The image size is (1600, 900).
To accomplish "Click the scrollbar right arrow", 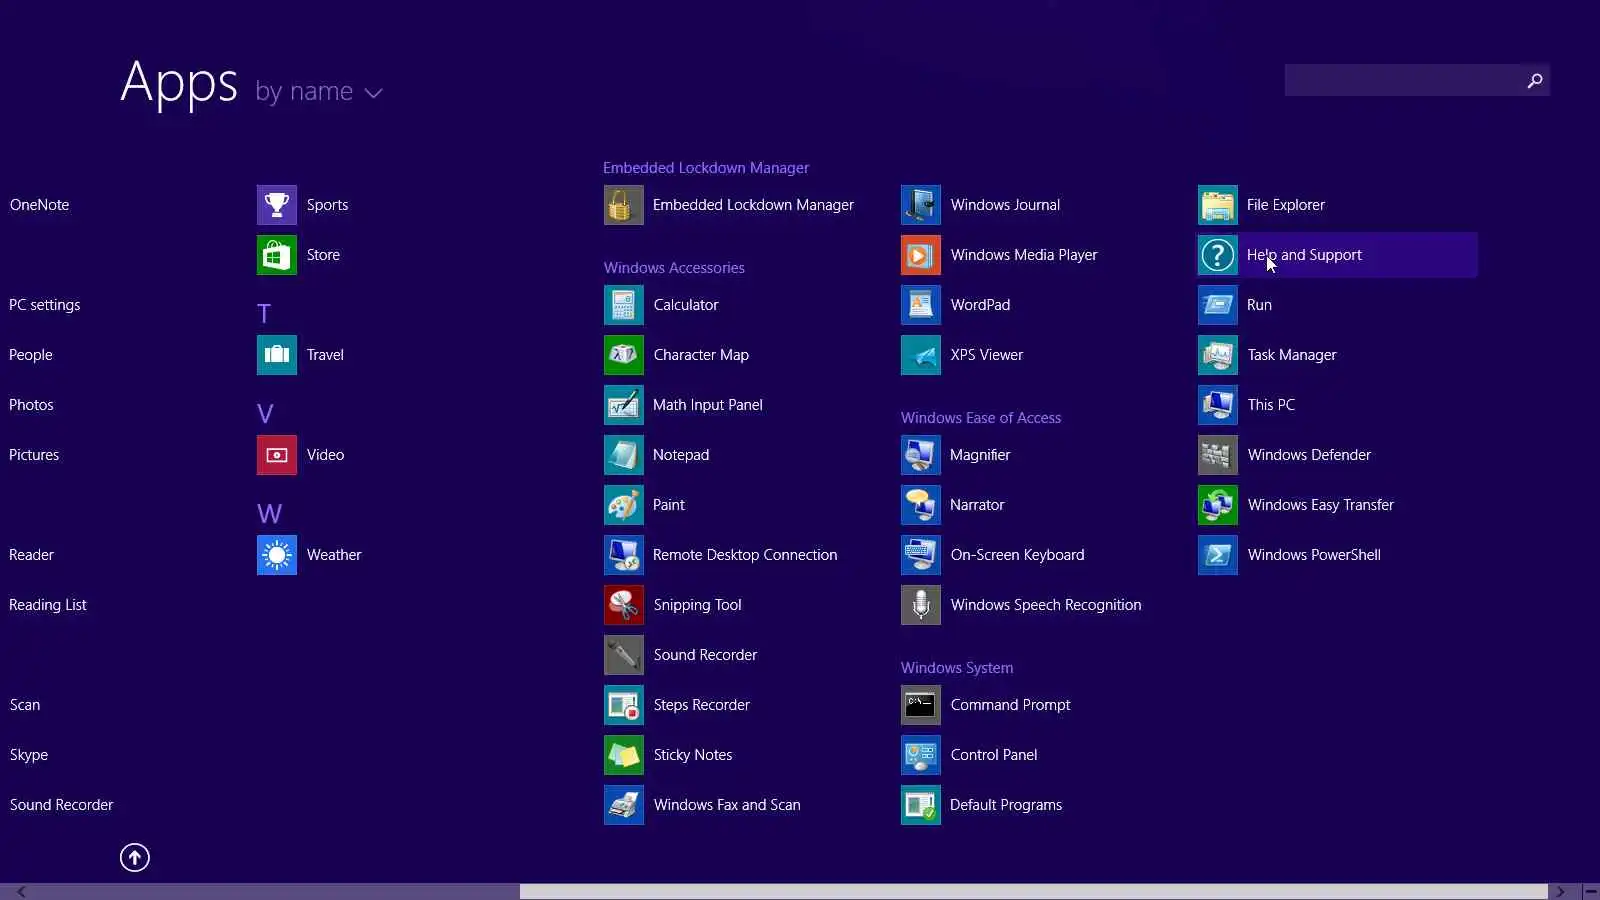I will click(1560, 892).
